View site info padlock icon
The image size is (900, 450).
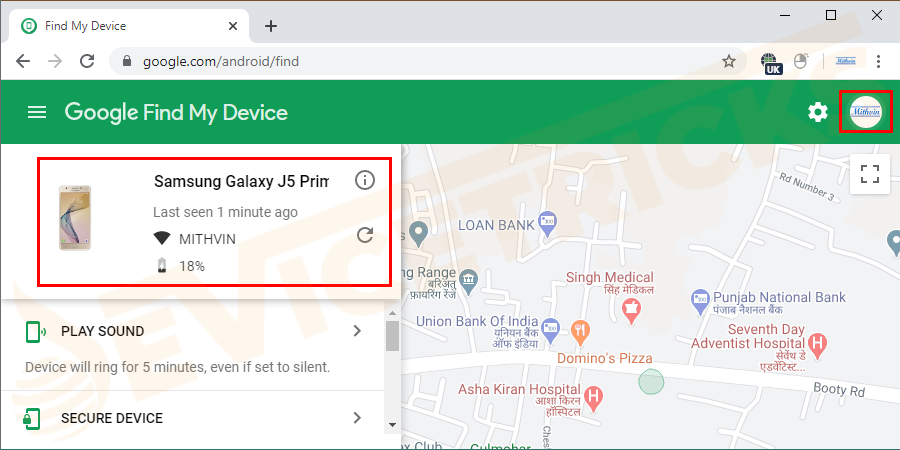tap(127, 61)
